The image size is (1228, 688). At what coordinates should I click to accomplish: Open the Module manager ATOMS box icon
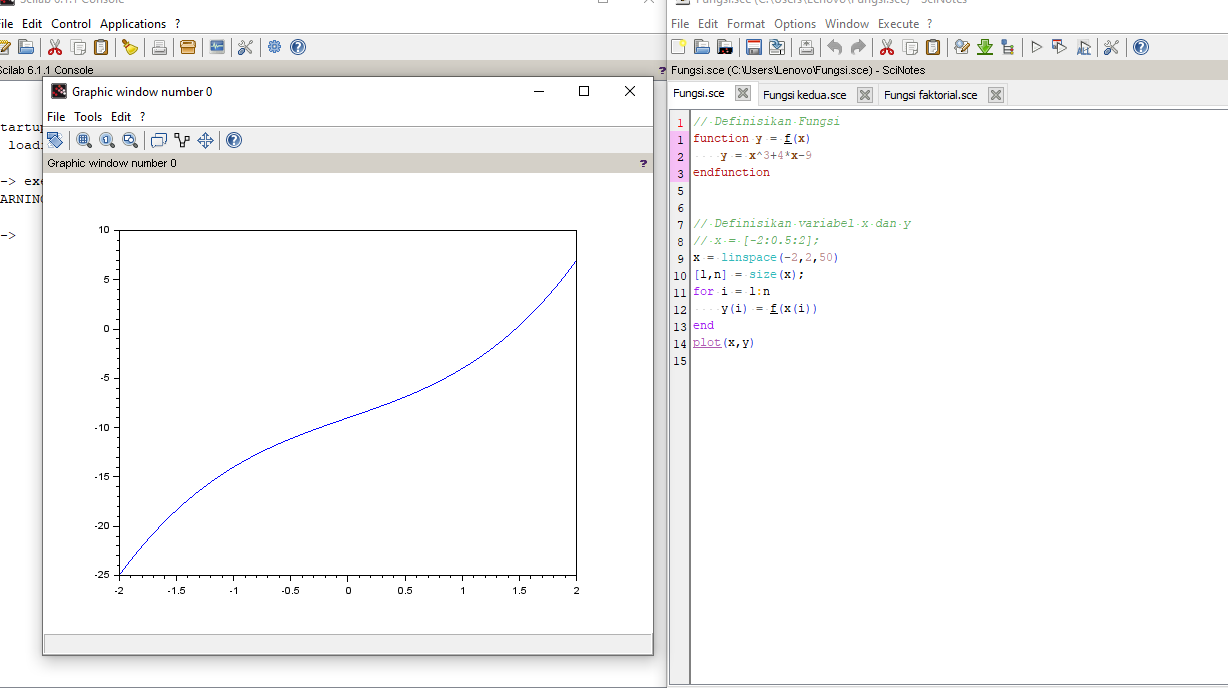[188, 47]
